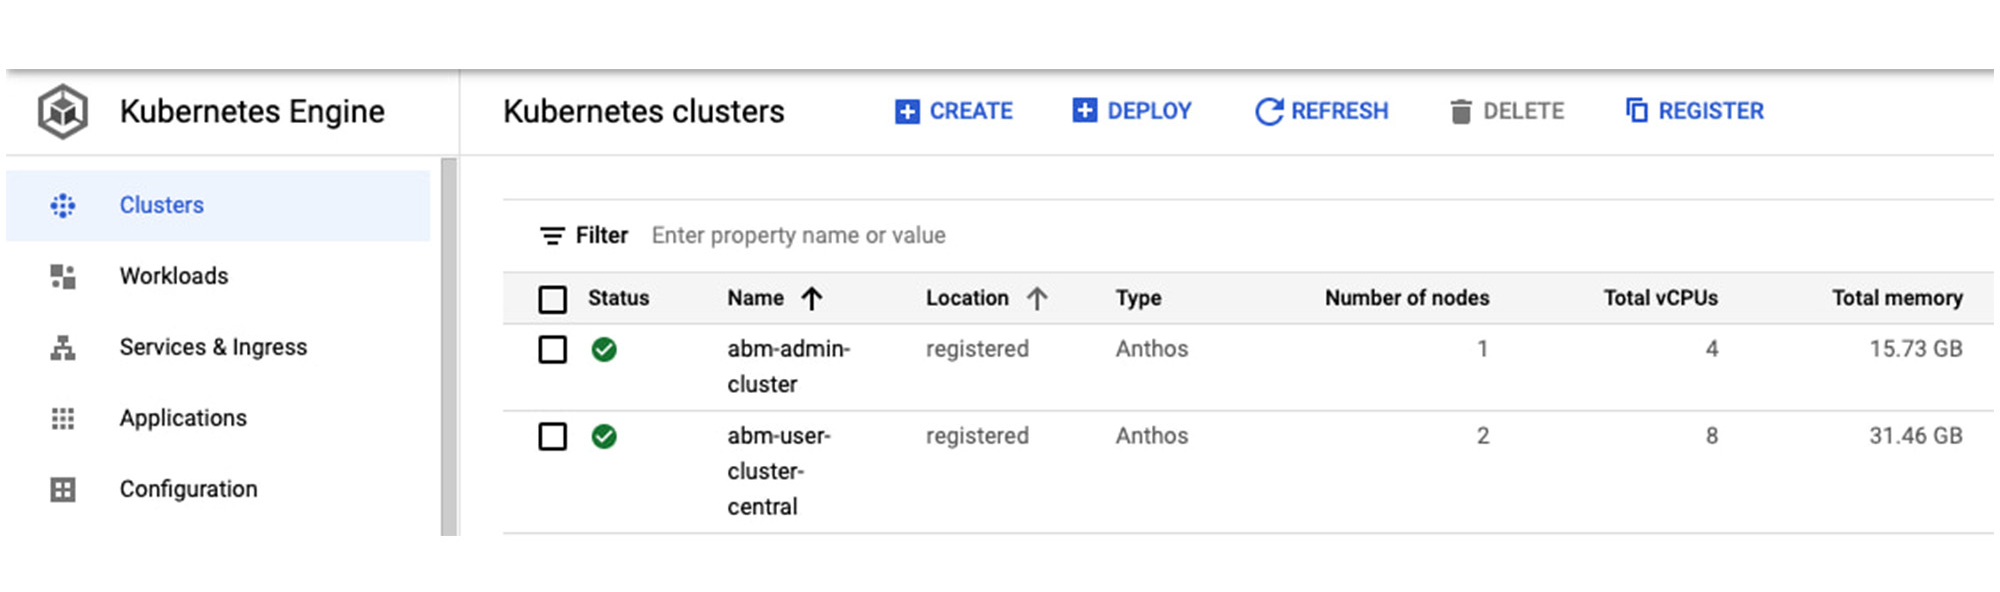Click the 15.73 GB memory value

tap(1916, 349)
